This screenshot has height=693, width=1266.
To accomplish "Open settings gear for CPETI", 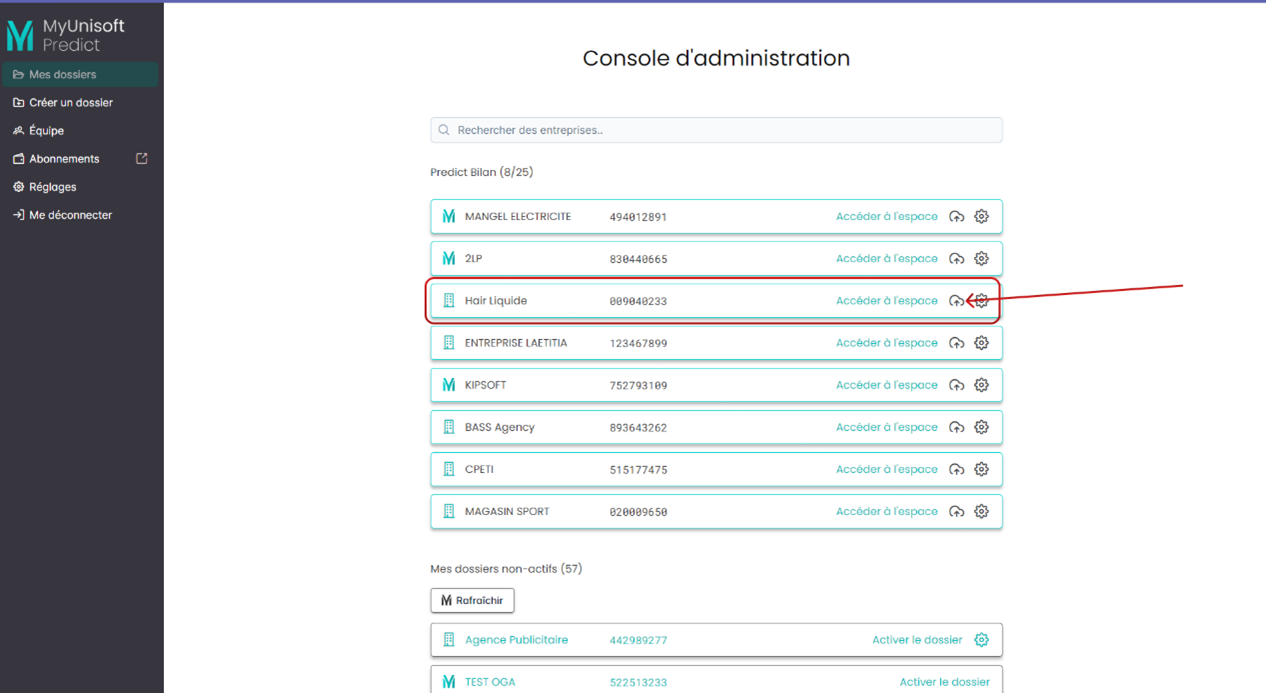I will tap(982, 469).
